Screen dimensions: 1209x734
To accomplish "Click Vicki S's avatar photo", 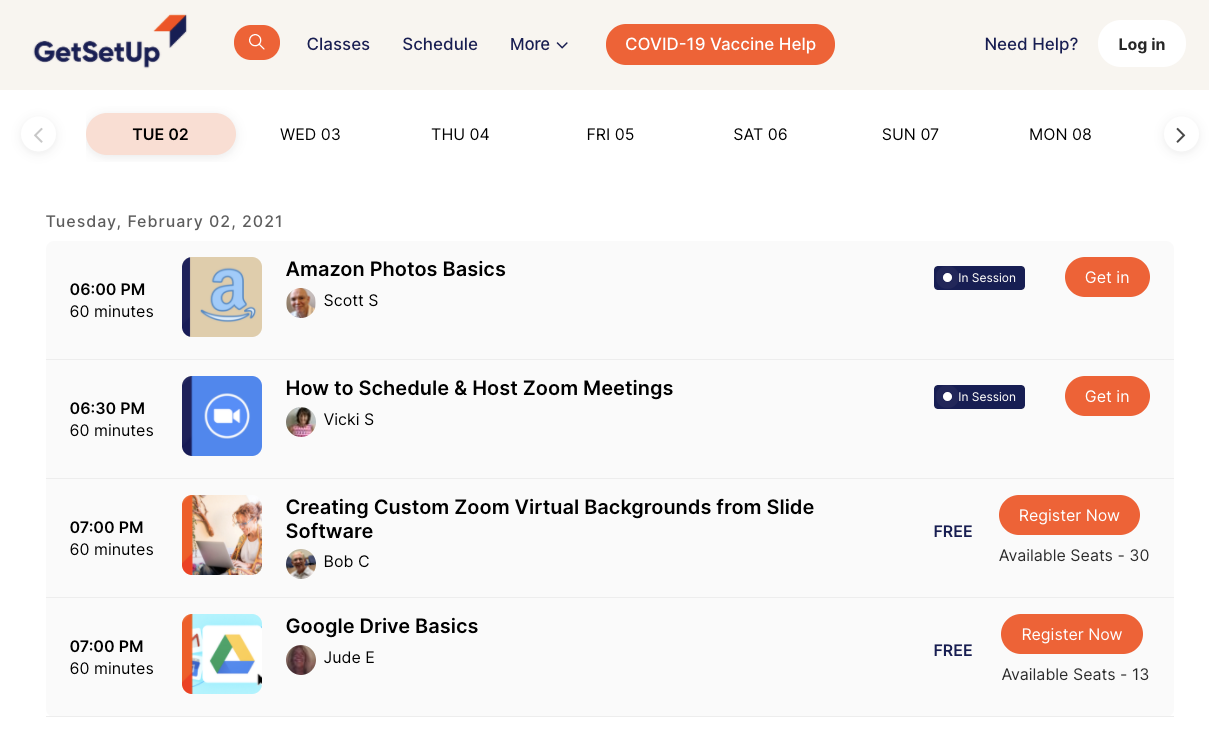I will click(x=301, y=421).
